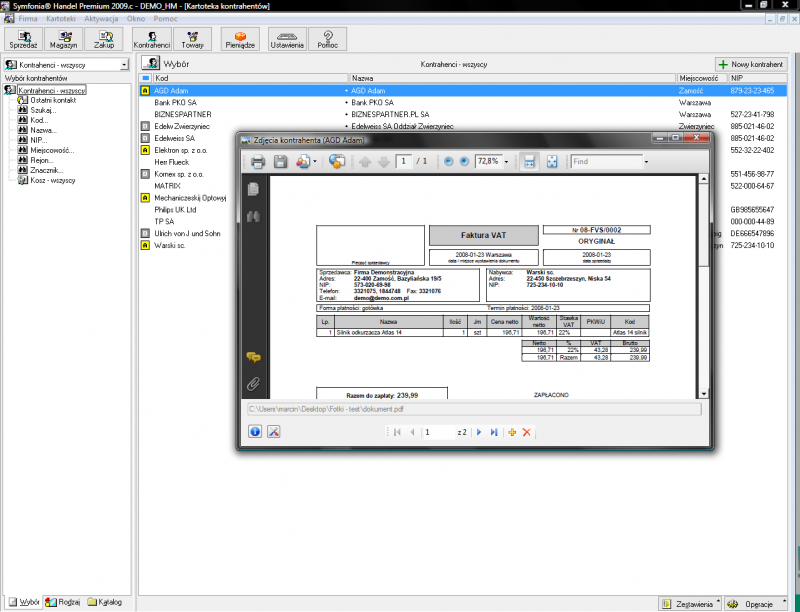Click the PDF vertical scrollbar down arrow
800x612 pixels.
pyautogui.click(x=704, y=394)
